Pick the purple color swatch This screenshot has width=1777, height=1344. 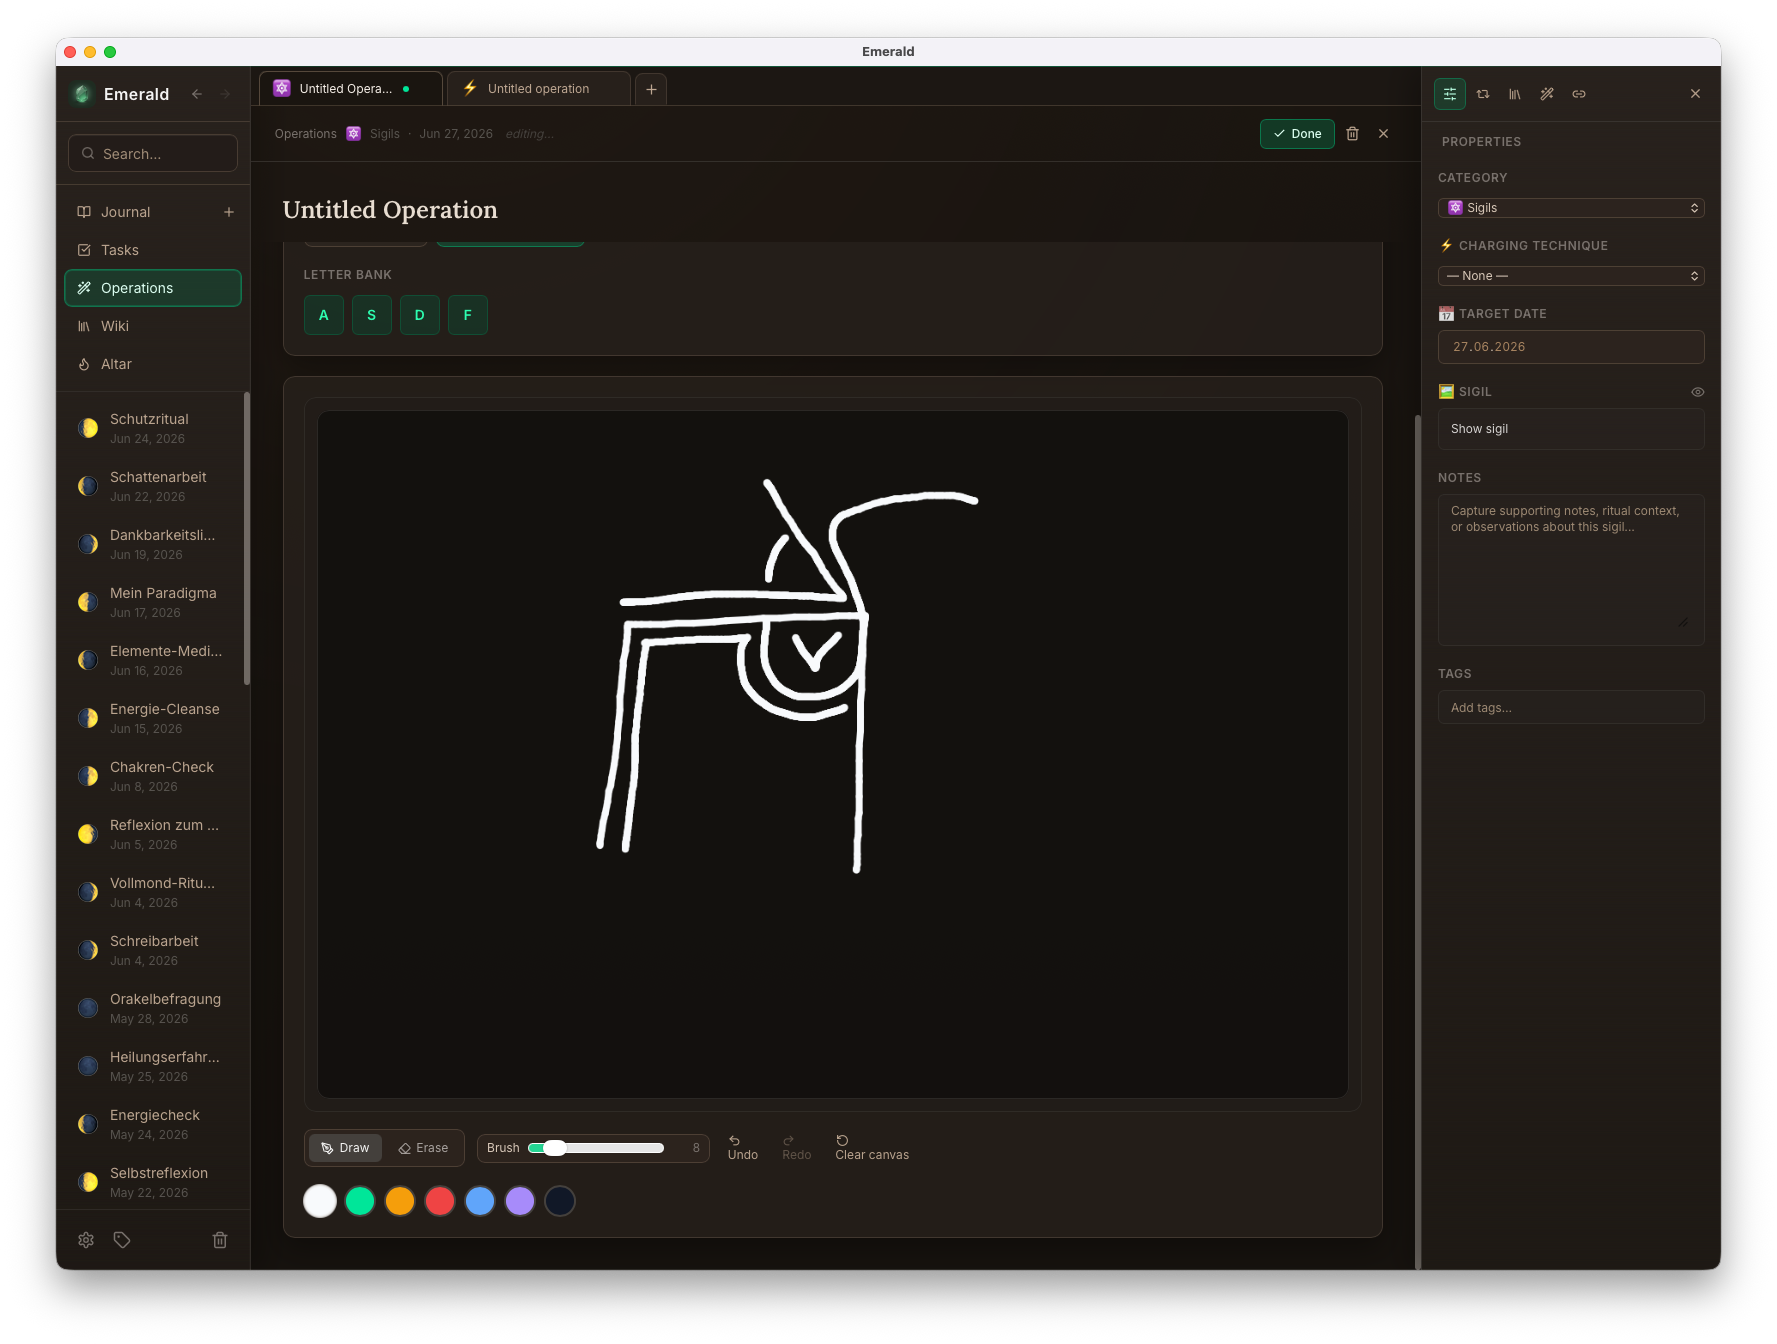(520, 1201)
